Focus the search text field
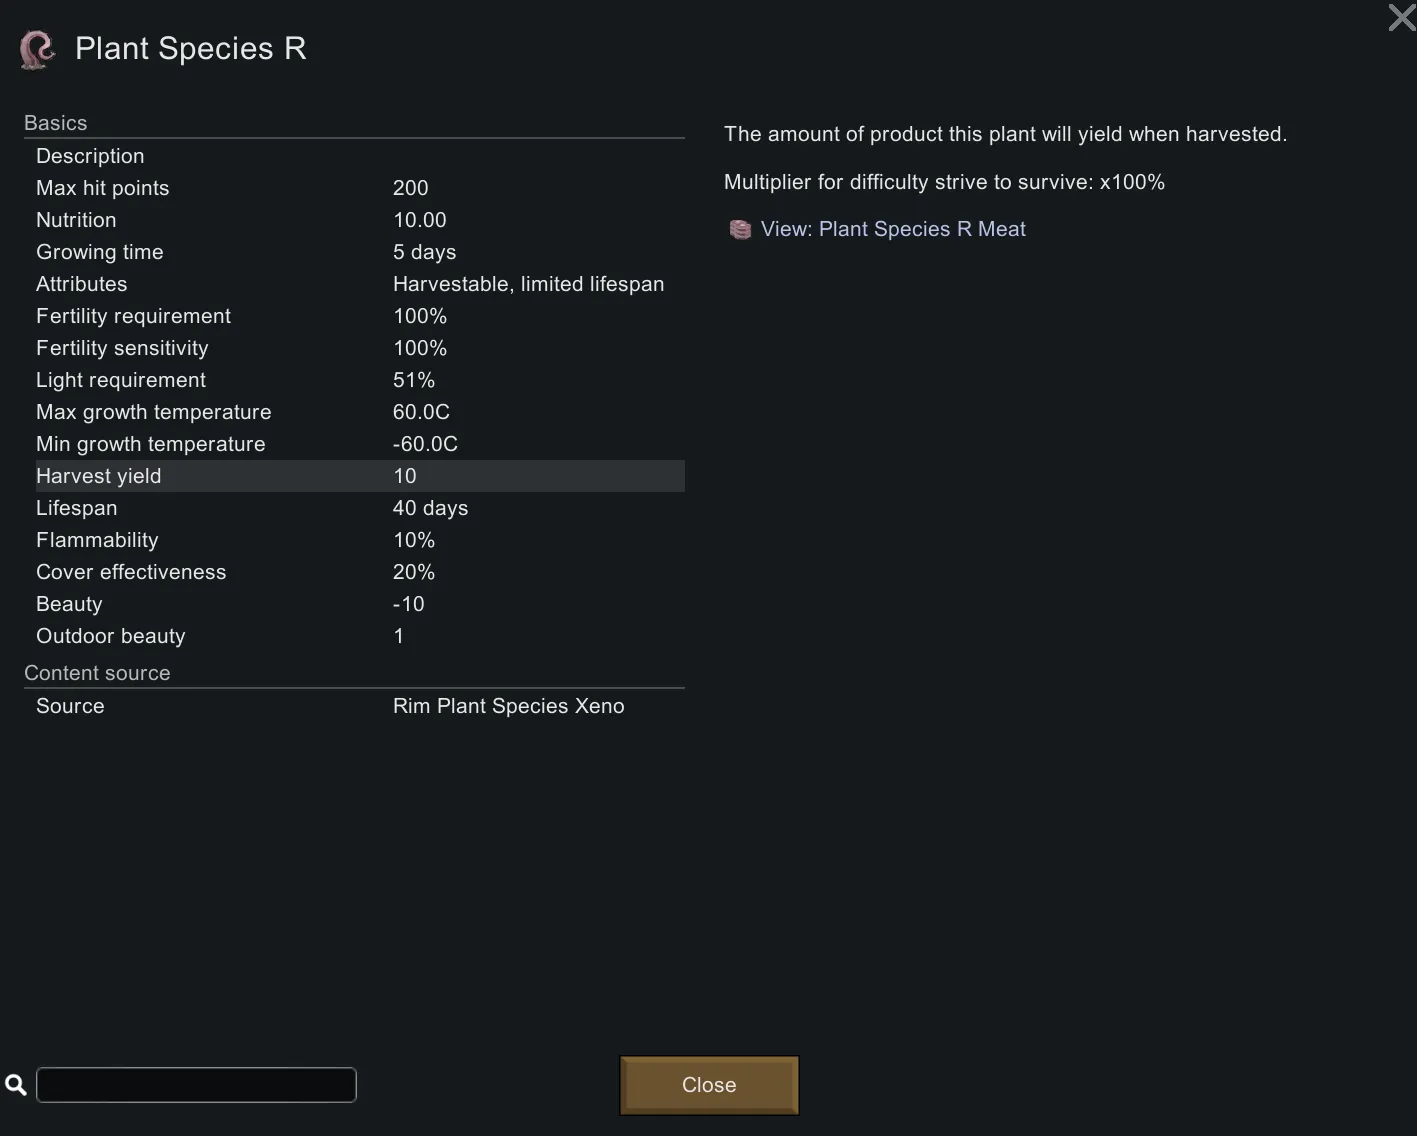The width and height of the screenshot is (1417, 1136). (x=196, y=1085)
